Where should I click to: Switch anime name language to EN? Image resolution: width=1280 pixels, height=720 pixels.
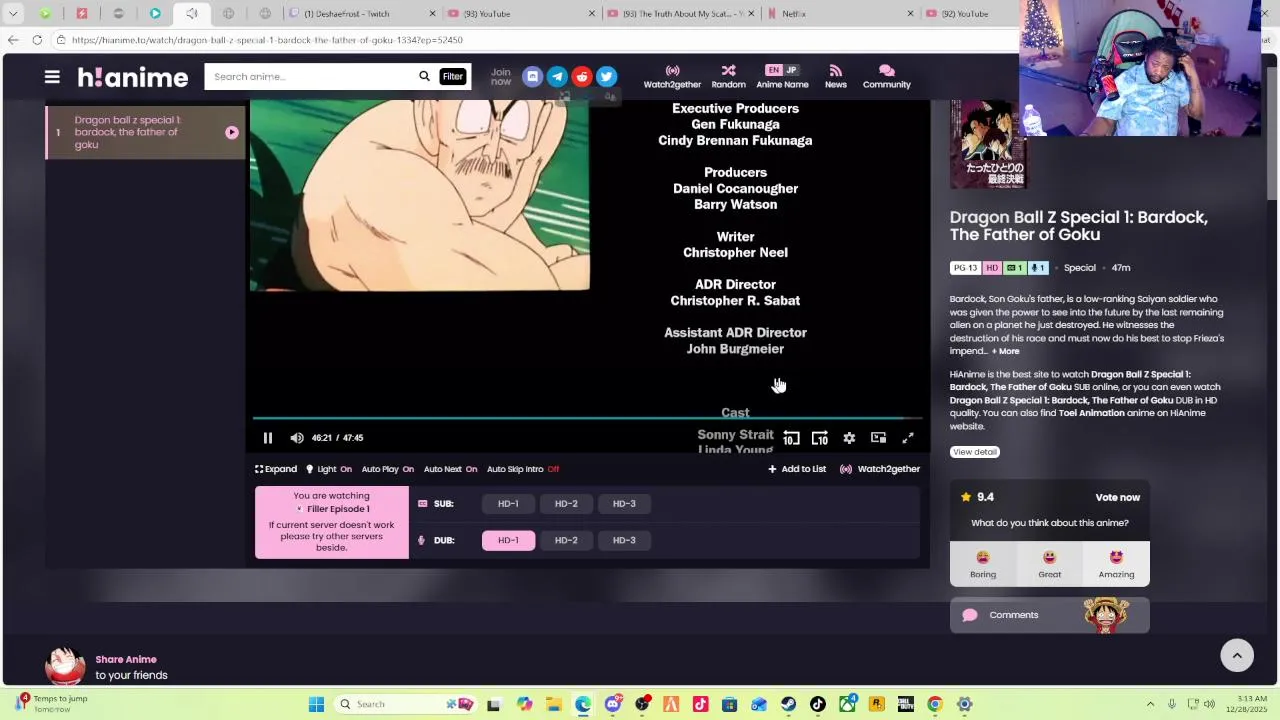(773, 70)
